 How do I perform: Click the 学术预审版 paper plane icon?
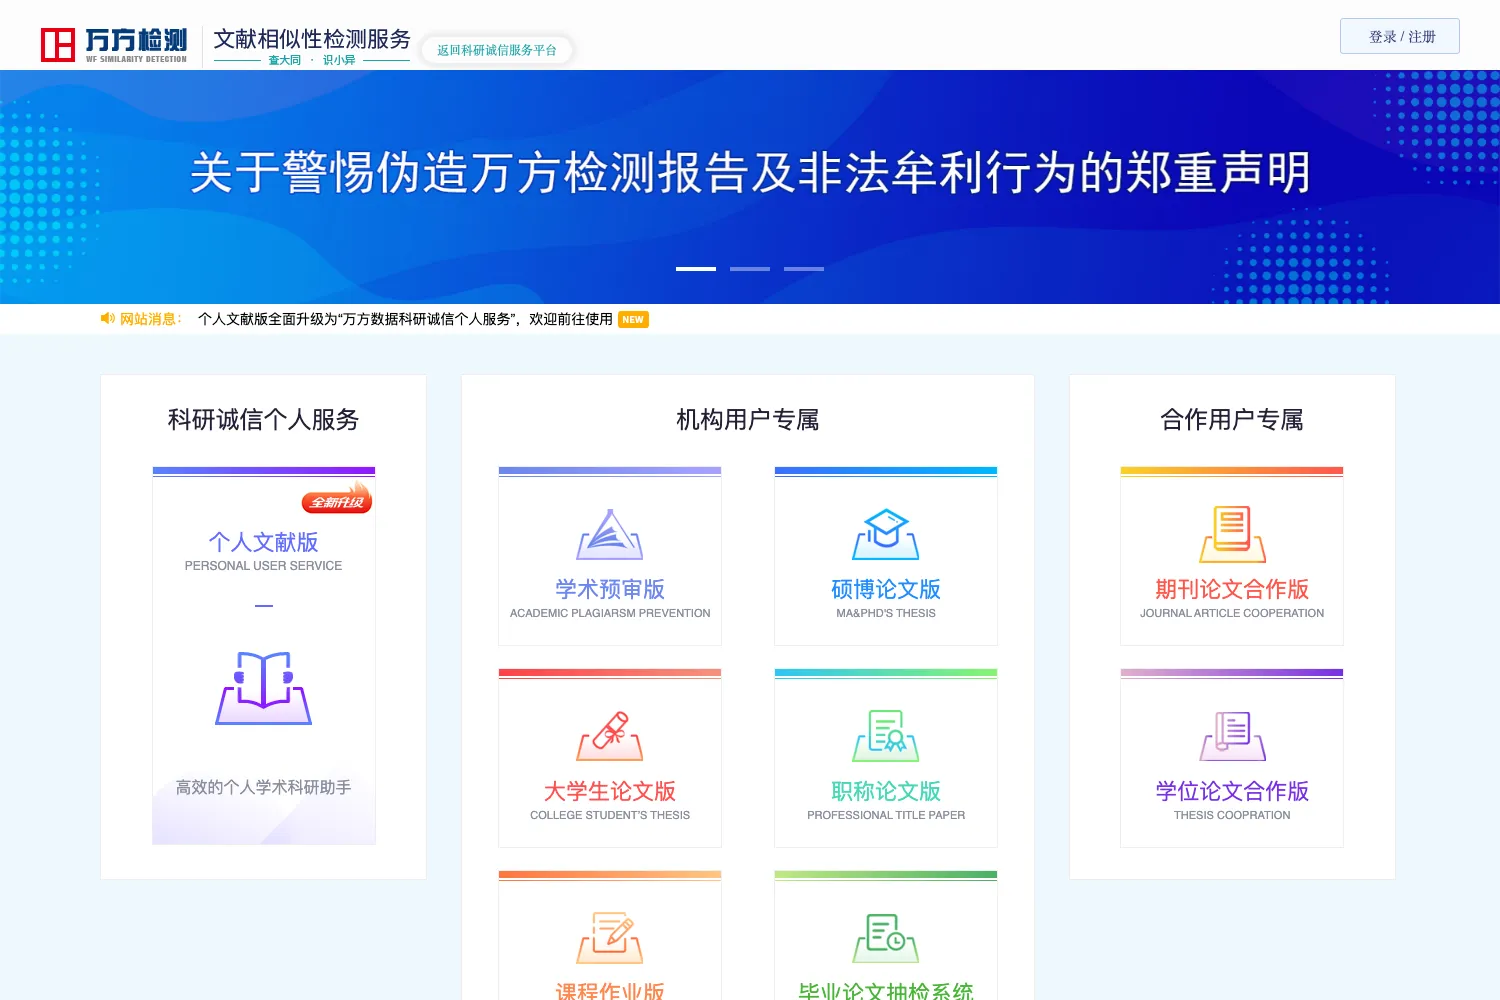(x=610, y=535)
